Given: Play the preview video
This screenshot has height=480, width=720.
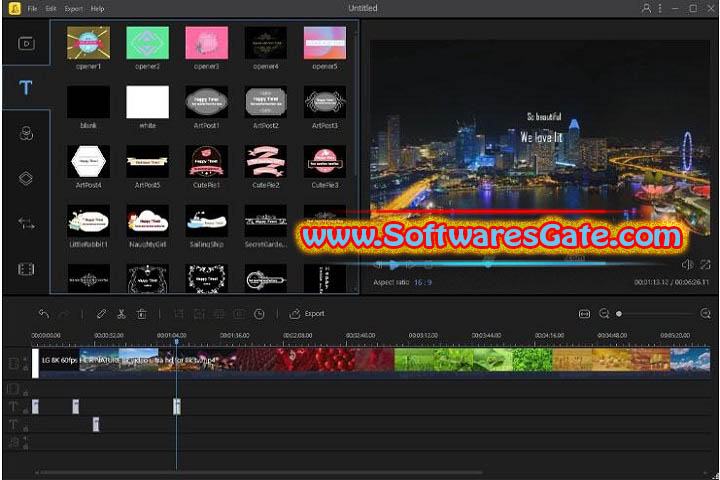Looking at the screenshot, I should click(394, 265).
